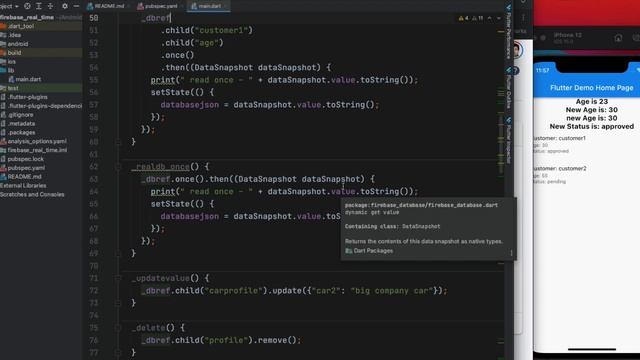640x360 pixels.
Task: Click "New Status is: approved" in simulator
Action: [591, 127]
